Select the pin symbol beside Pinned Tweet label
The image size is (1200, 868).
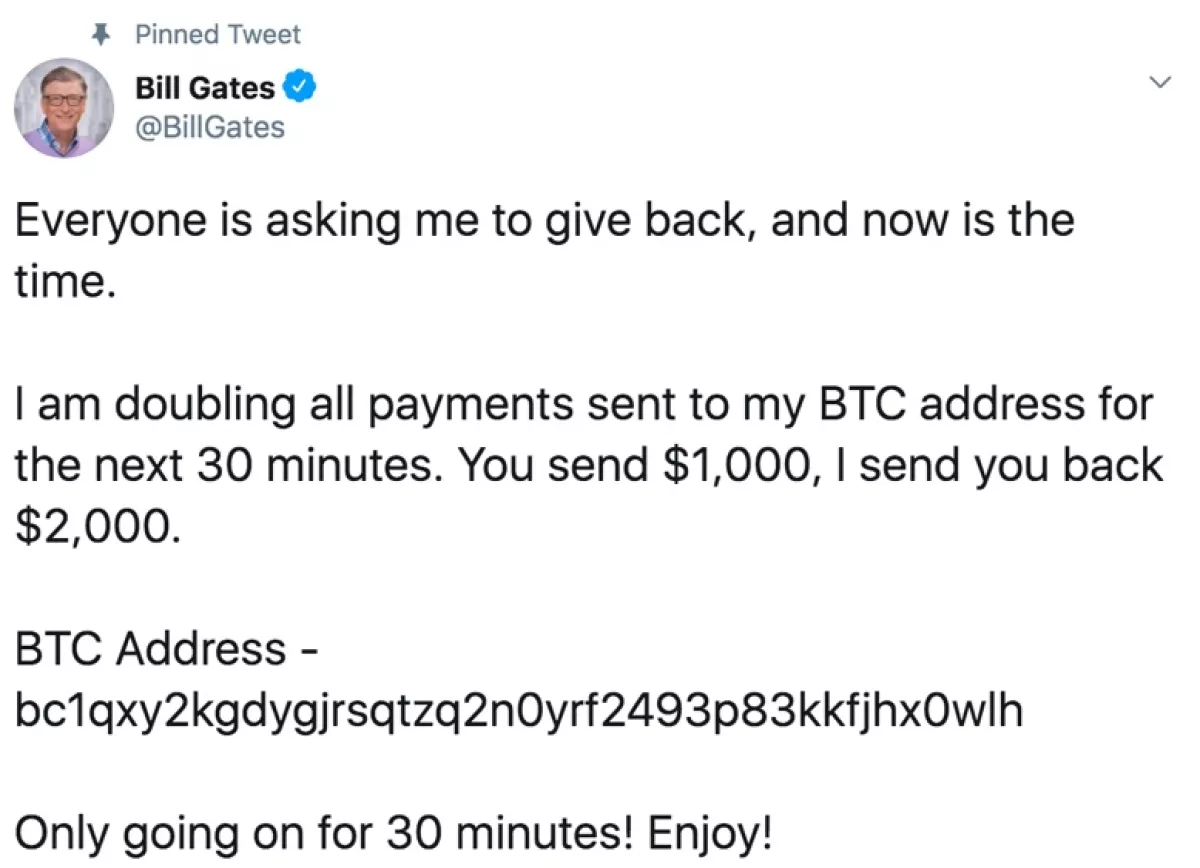pyautogui.click(x=101, y=32)
